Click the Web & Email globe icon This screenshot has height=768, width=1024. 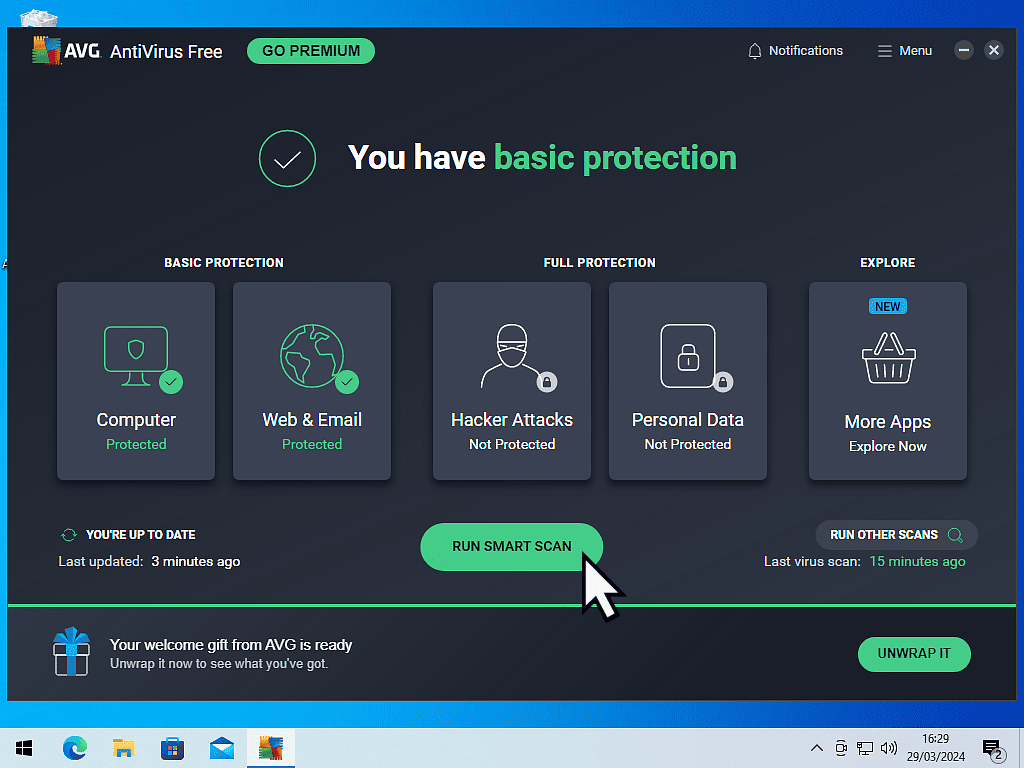pos(312,356)
